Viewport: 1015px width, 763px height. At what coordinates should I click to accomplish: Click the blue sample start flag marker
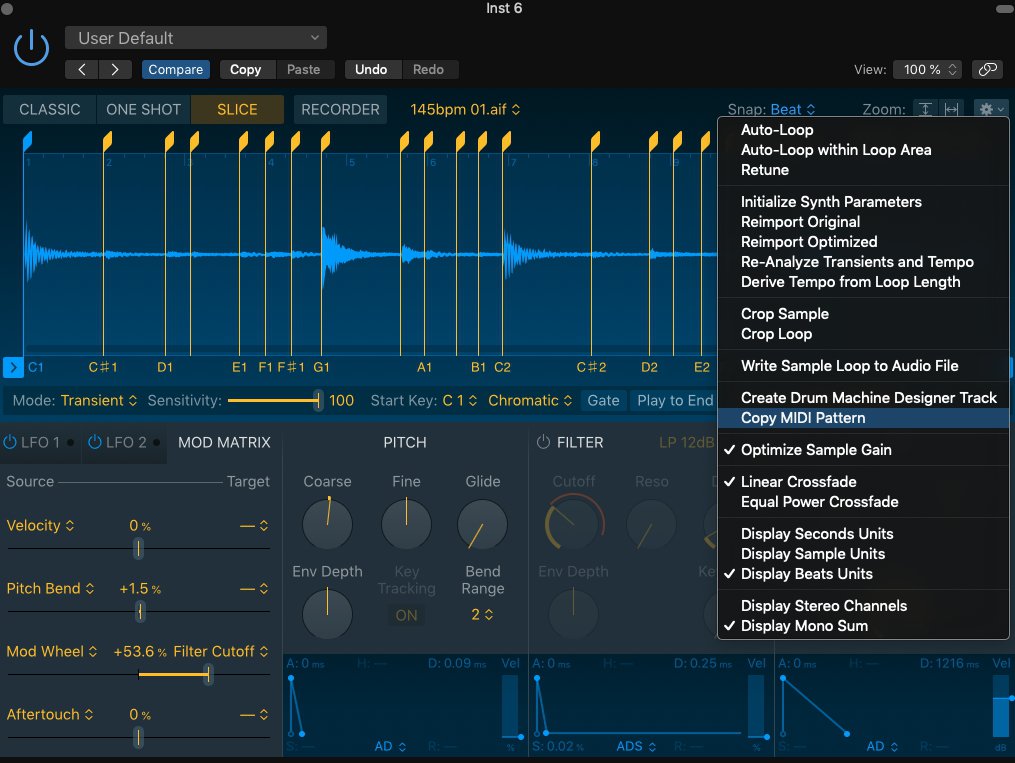(28, 141)
